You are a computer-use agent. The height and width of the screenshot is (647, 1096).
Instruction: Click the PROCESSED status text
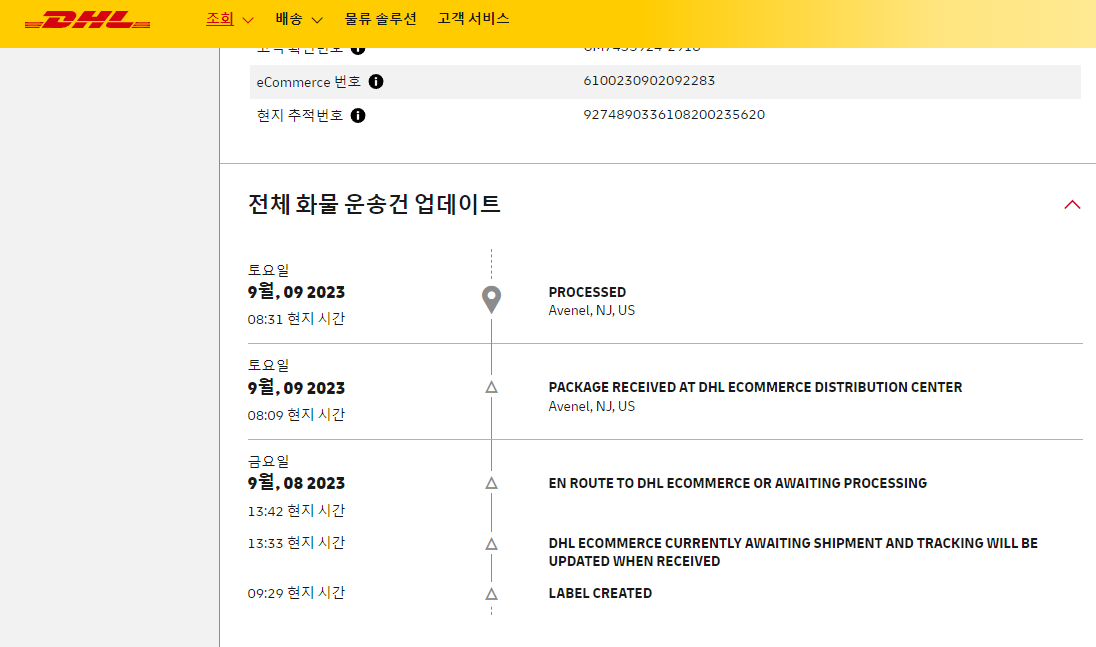click(x=587, y=292)
